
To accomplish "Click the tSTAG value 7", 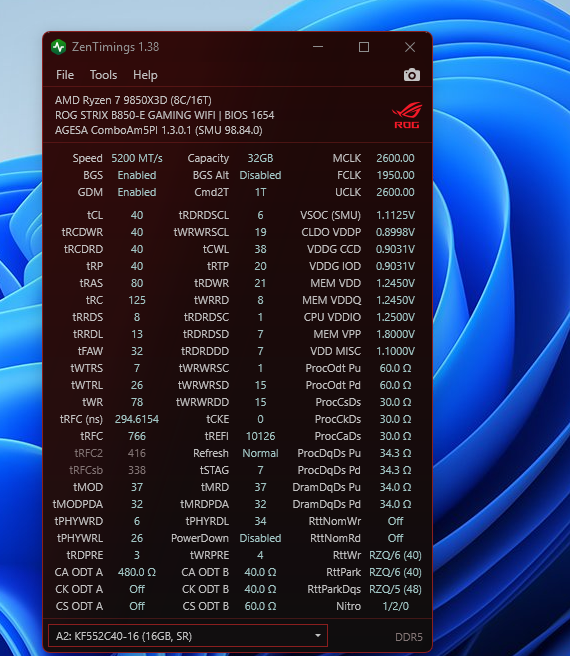I will pos(260,470).
